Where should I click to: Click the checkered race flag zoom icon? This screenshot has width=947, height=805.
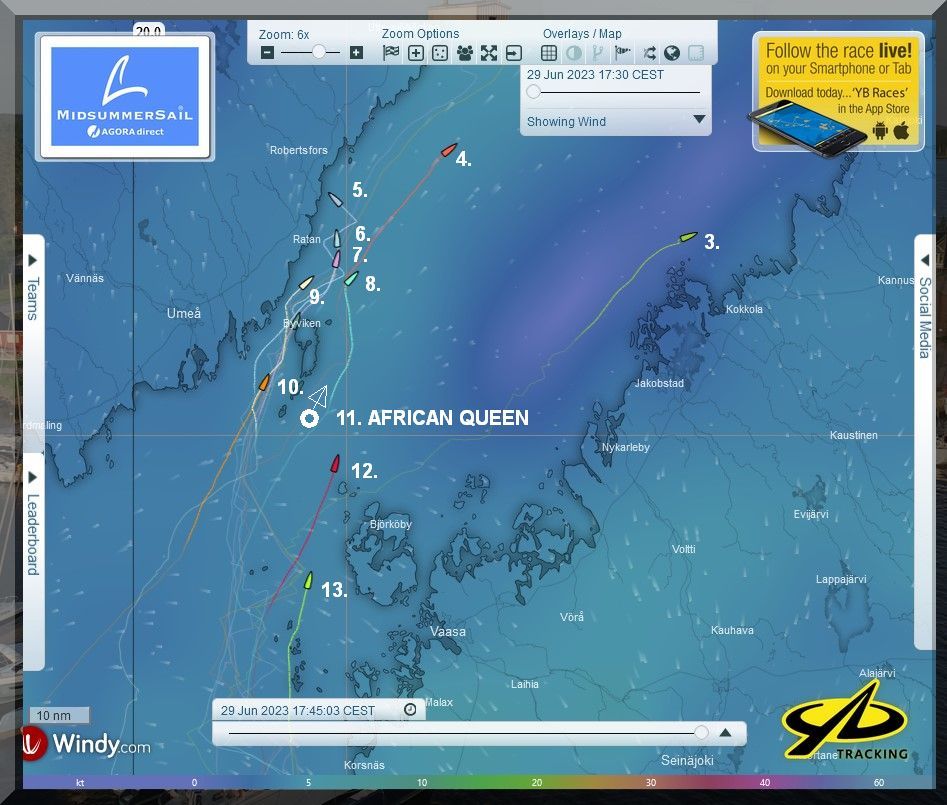click(390, 53)
